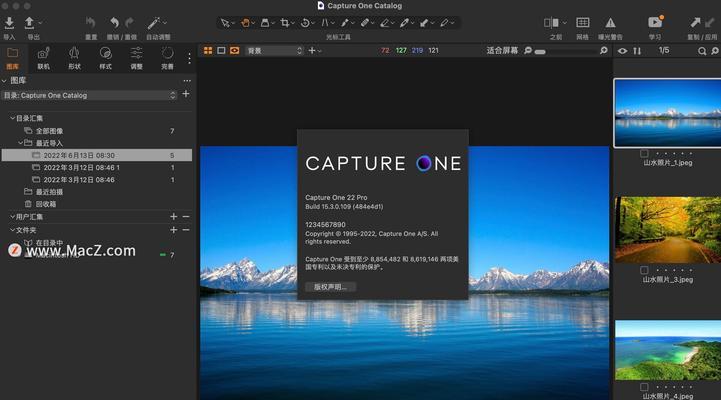
Task: Collapse the 用户汇集 section
Action: (12, 216)
